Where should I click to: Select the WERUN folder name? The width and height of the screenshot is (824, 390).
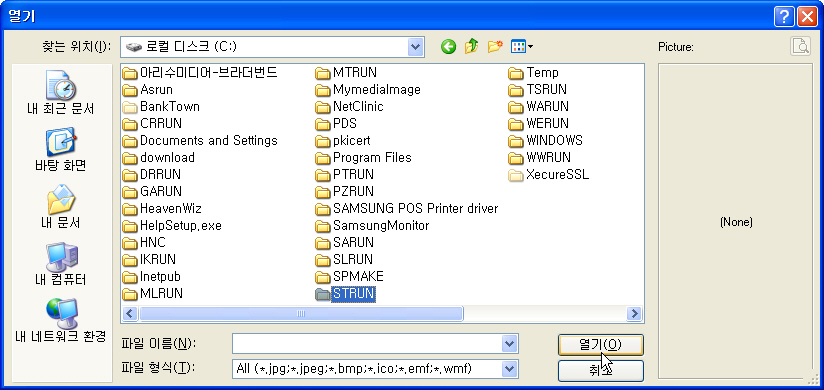[548, 124]
